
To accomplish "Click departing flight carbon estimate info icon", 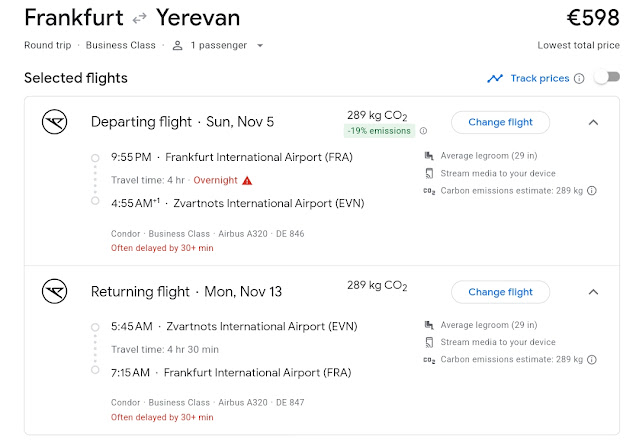I will tap(592, 191).
